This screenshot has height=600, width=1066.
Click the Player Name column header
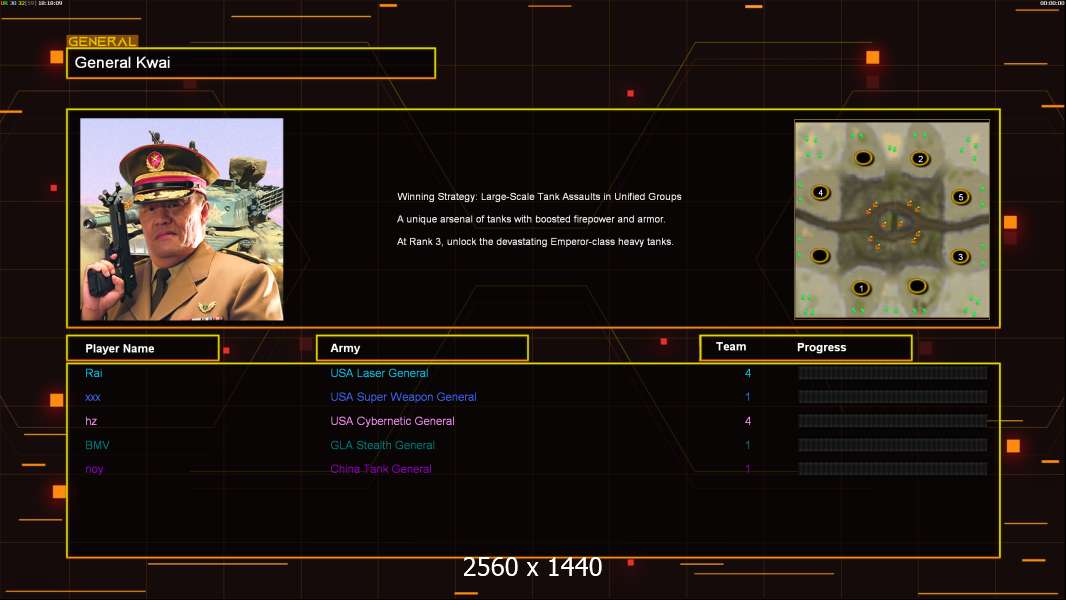pos(143,348)
